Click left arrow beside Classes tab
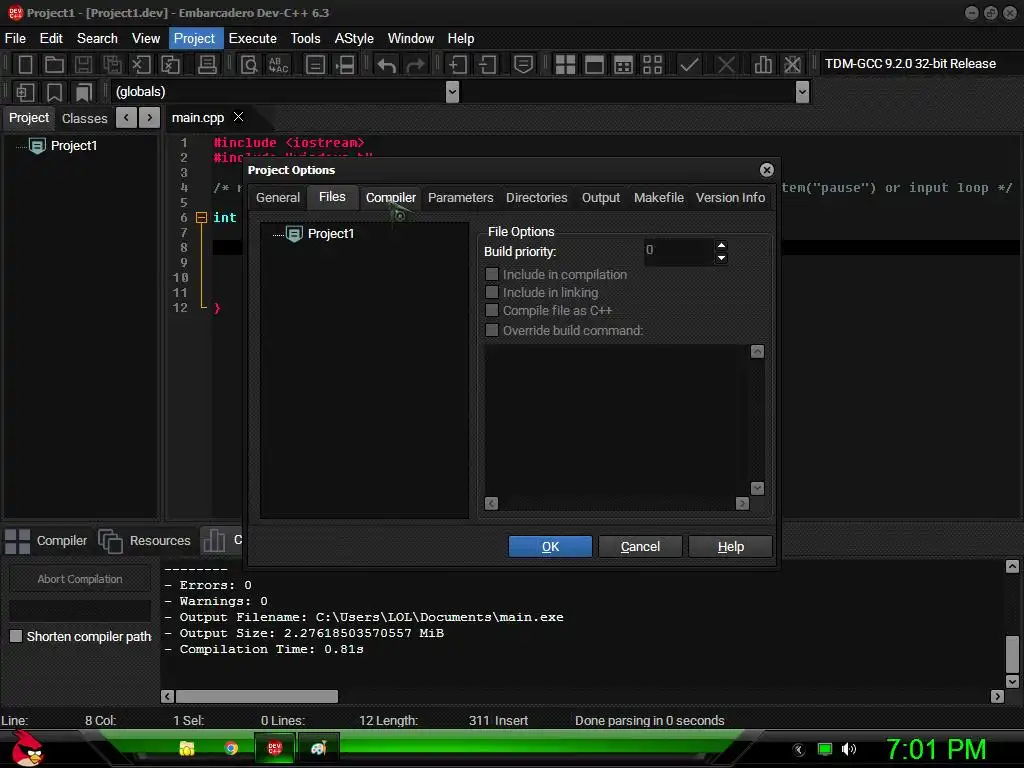1024x768 pixels. click(126, 118)
